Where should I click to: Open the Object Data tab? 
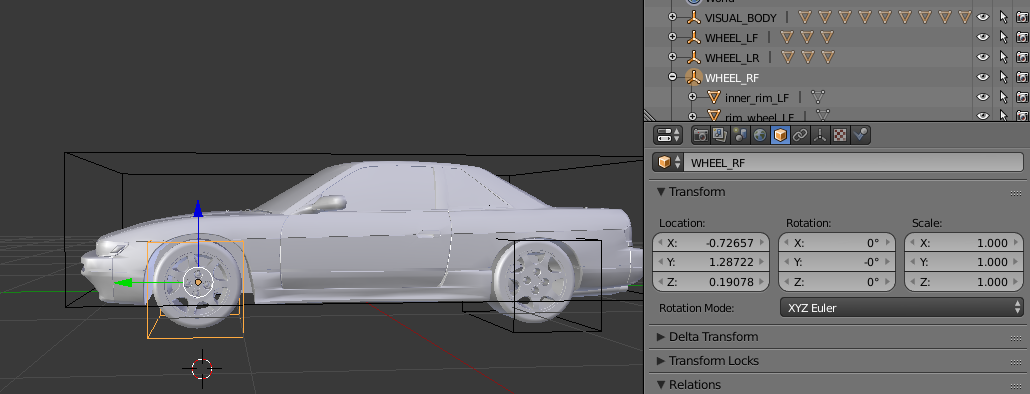point(819,135)
